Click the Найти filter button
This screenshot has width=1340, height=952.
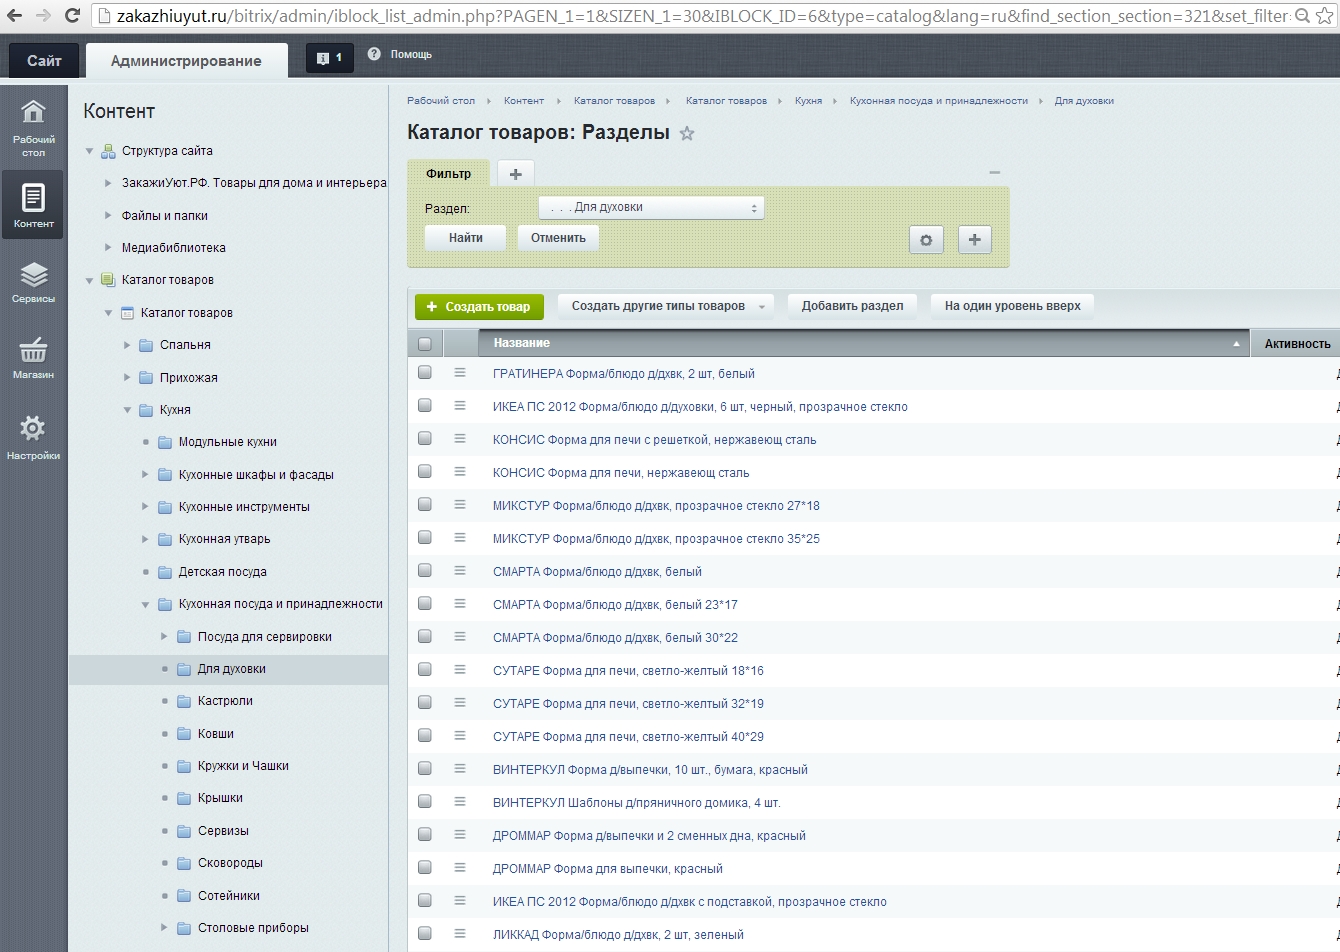[x=465, y=238]
